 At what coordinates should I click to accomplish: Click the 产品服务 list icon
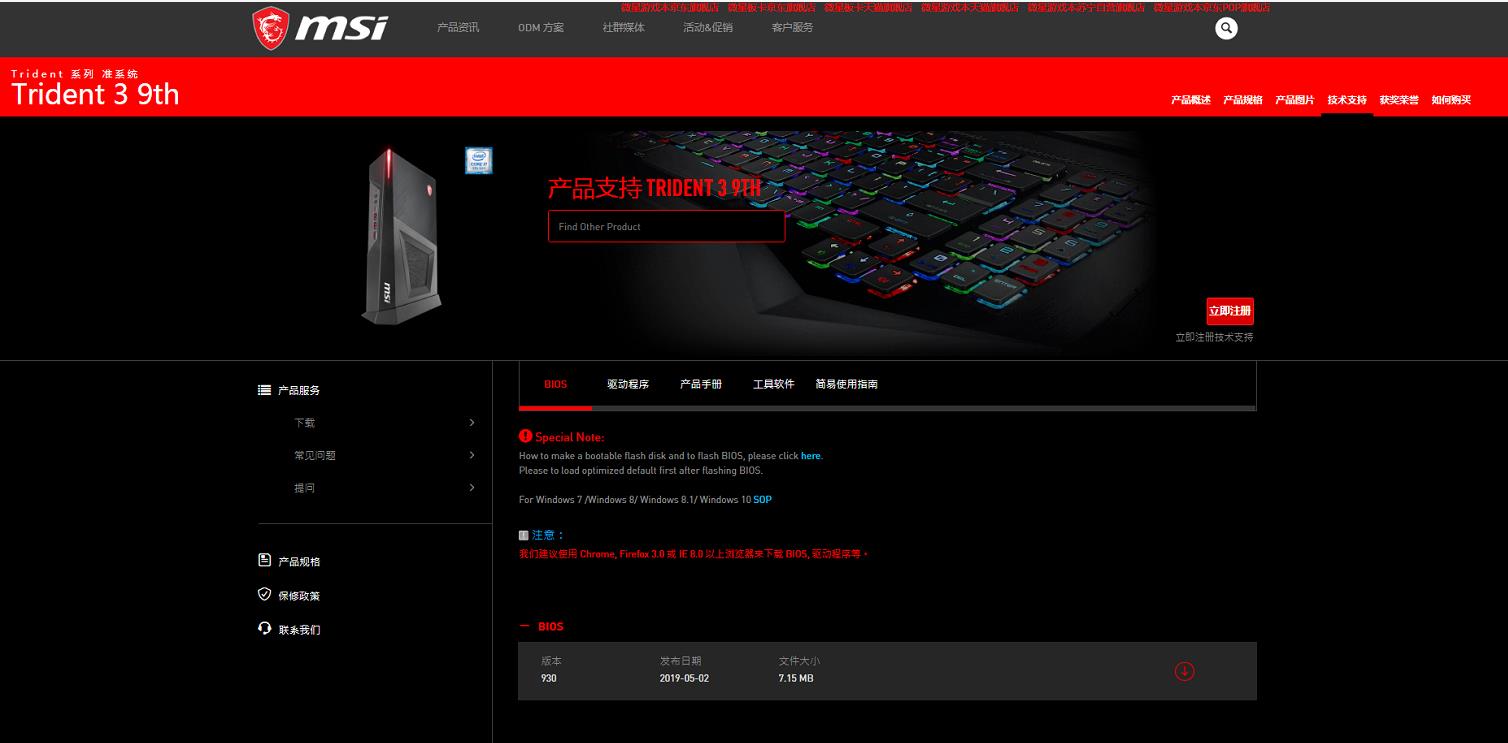[x=264, y=390]
